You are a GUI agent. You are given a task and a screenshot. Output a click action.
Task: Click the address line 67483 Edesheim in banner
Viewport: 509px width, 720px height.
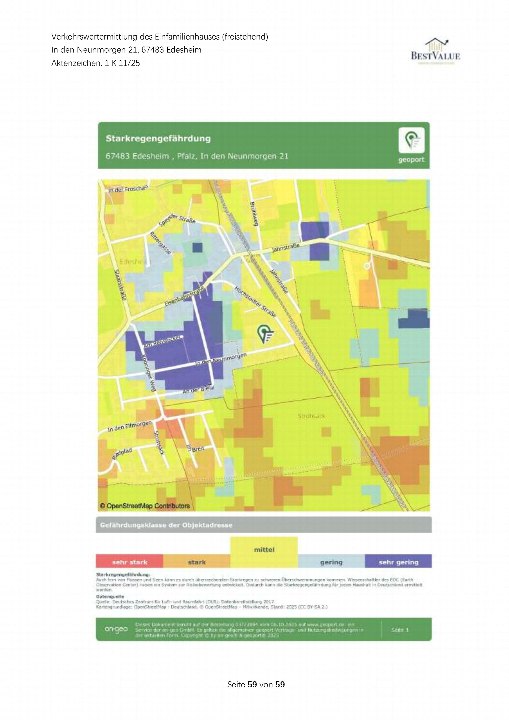coord(197,156)
